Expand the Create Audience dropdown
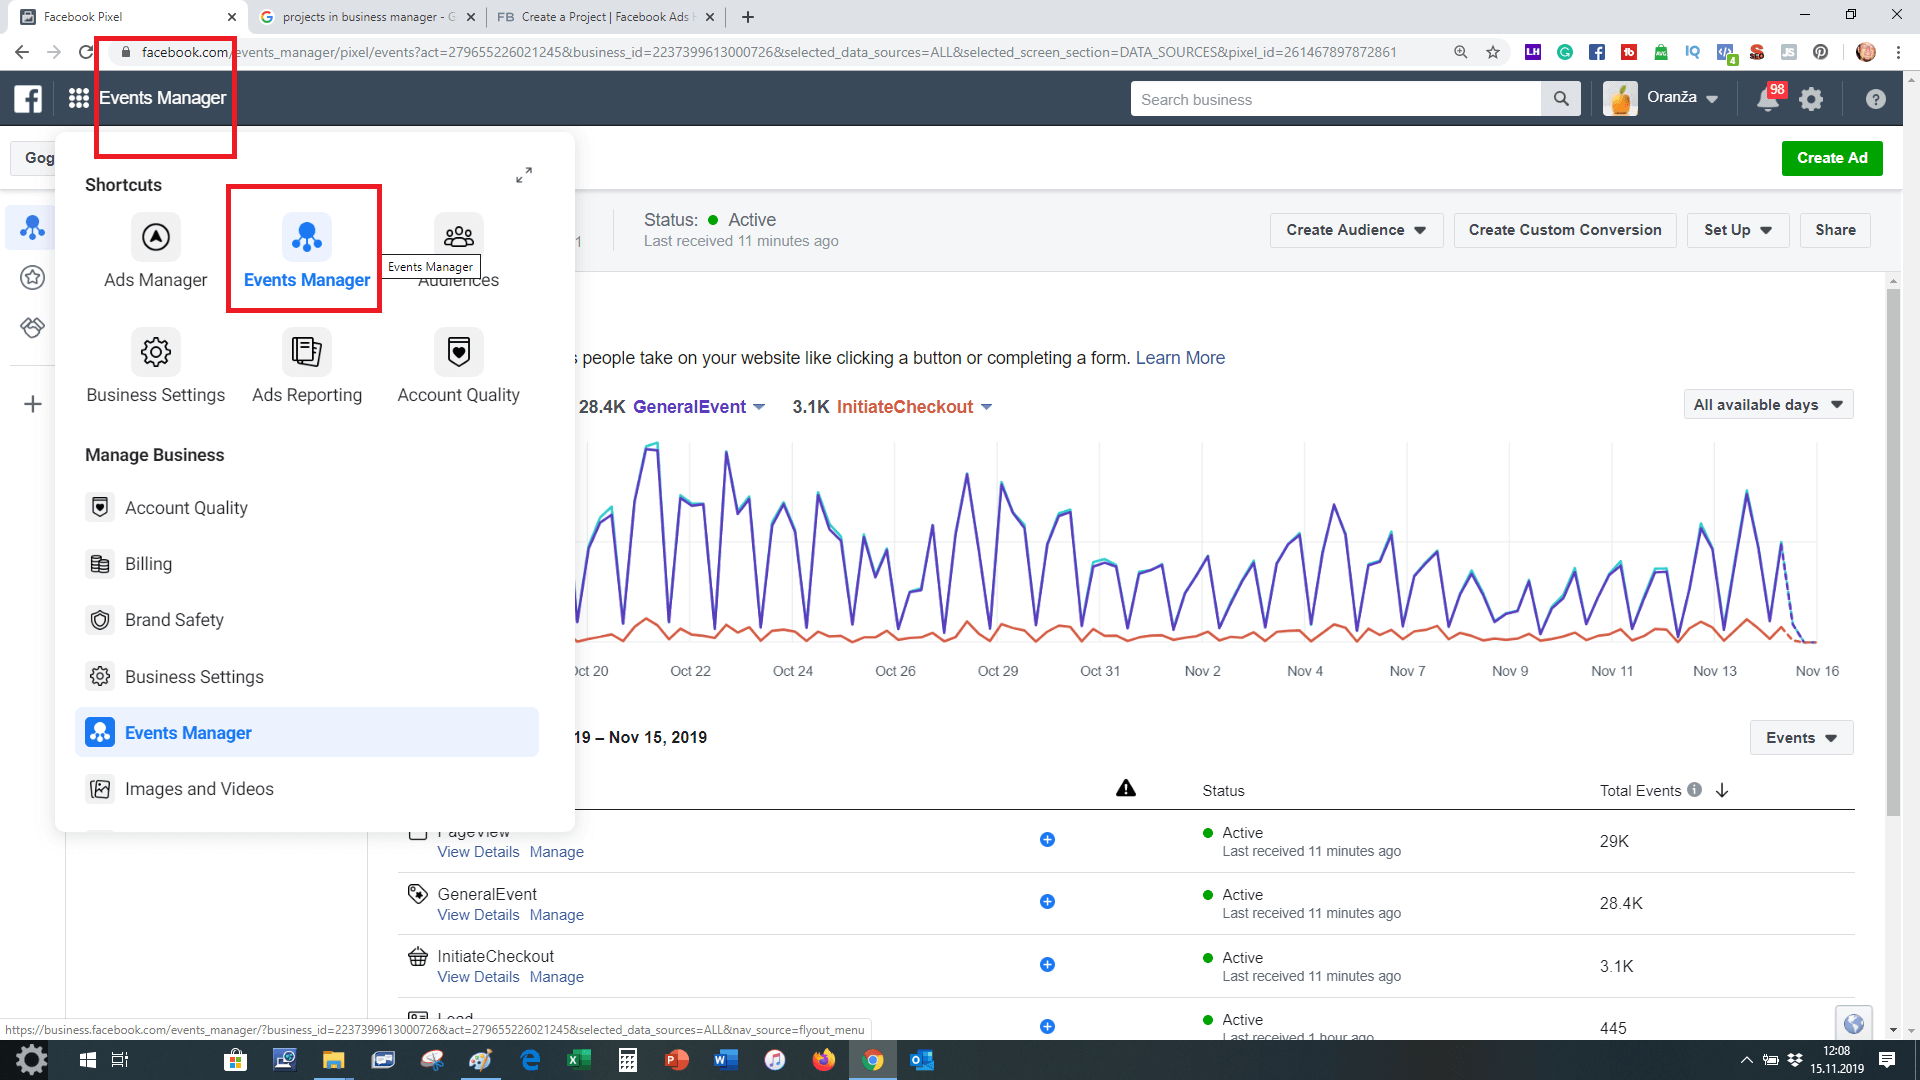The image size is (1920, 1080). point(1356,230)
